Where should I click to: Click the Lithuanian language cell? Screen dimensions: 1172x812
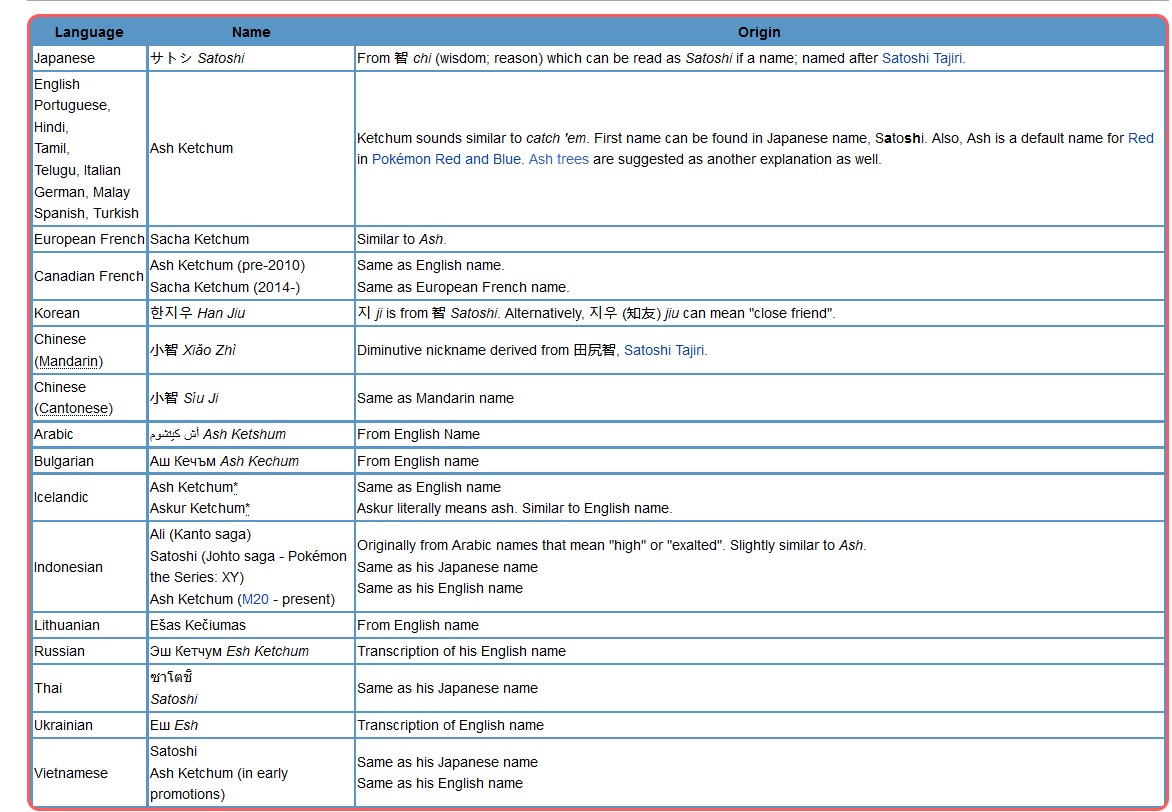89,625
